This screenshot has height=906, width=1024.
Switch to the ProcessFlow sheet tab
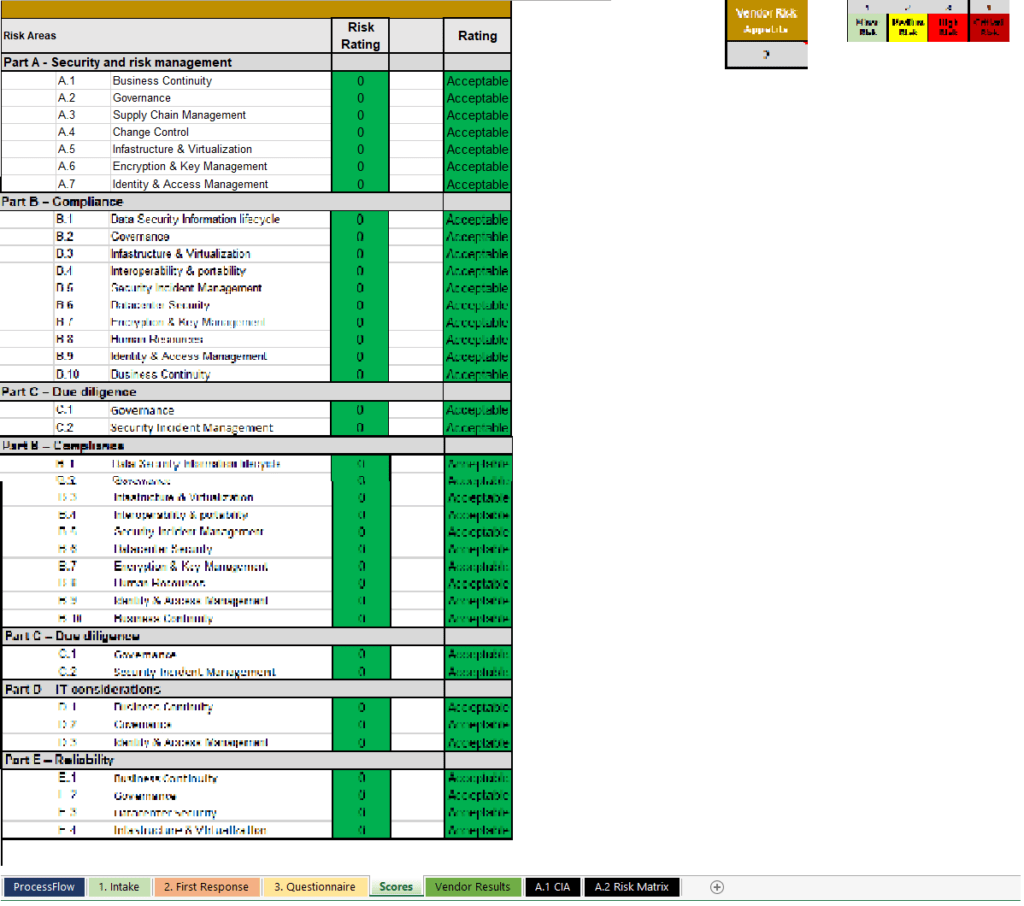pyautogui.click(x=43, y=886)
